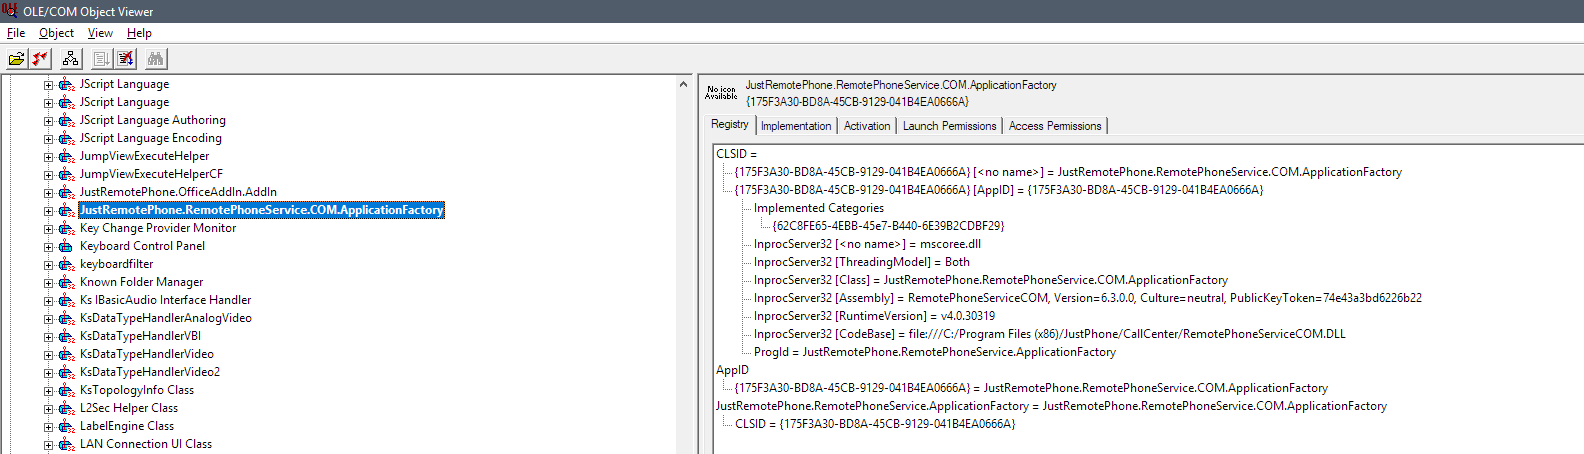Click the 'AppID' root registry line
Viewport: 1584px width, 454px height.
(732, 370)
